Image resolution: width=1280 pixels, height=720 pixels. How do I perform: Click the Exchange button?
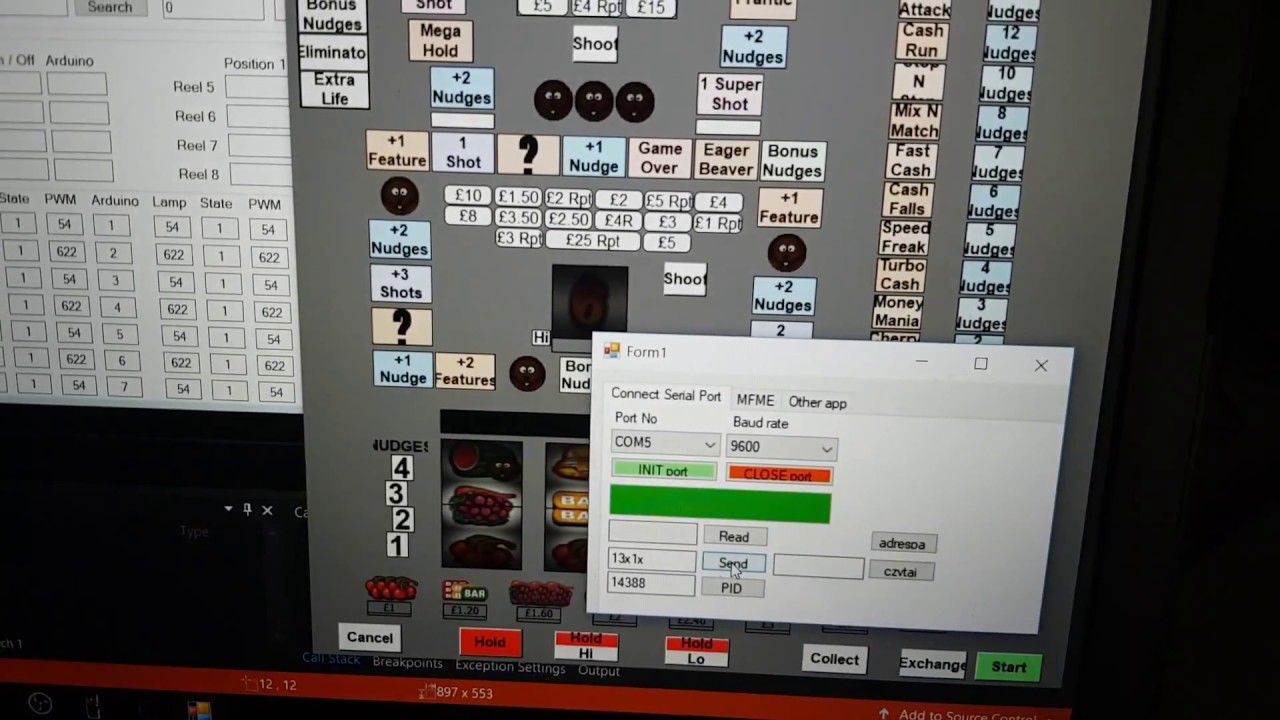point(932,664)
